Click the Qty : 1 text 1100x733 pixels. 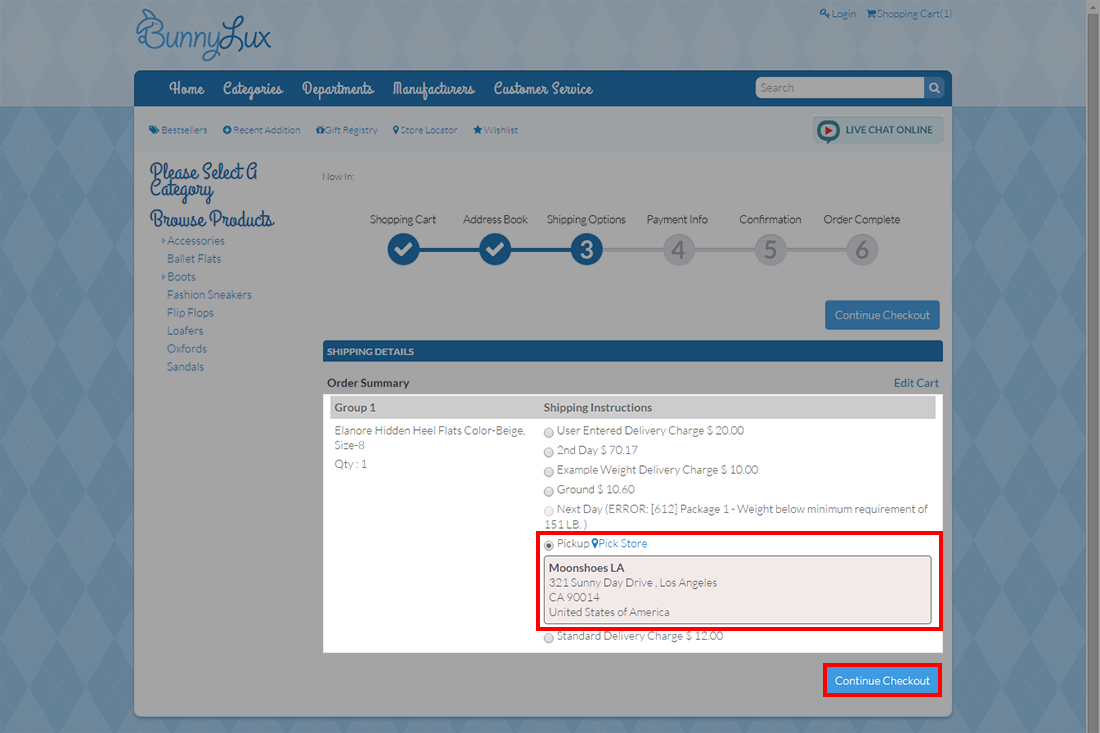(x=351, y=464)
